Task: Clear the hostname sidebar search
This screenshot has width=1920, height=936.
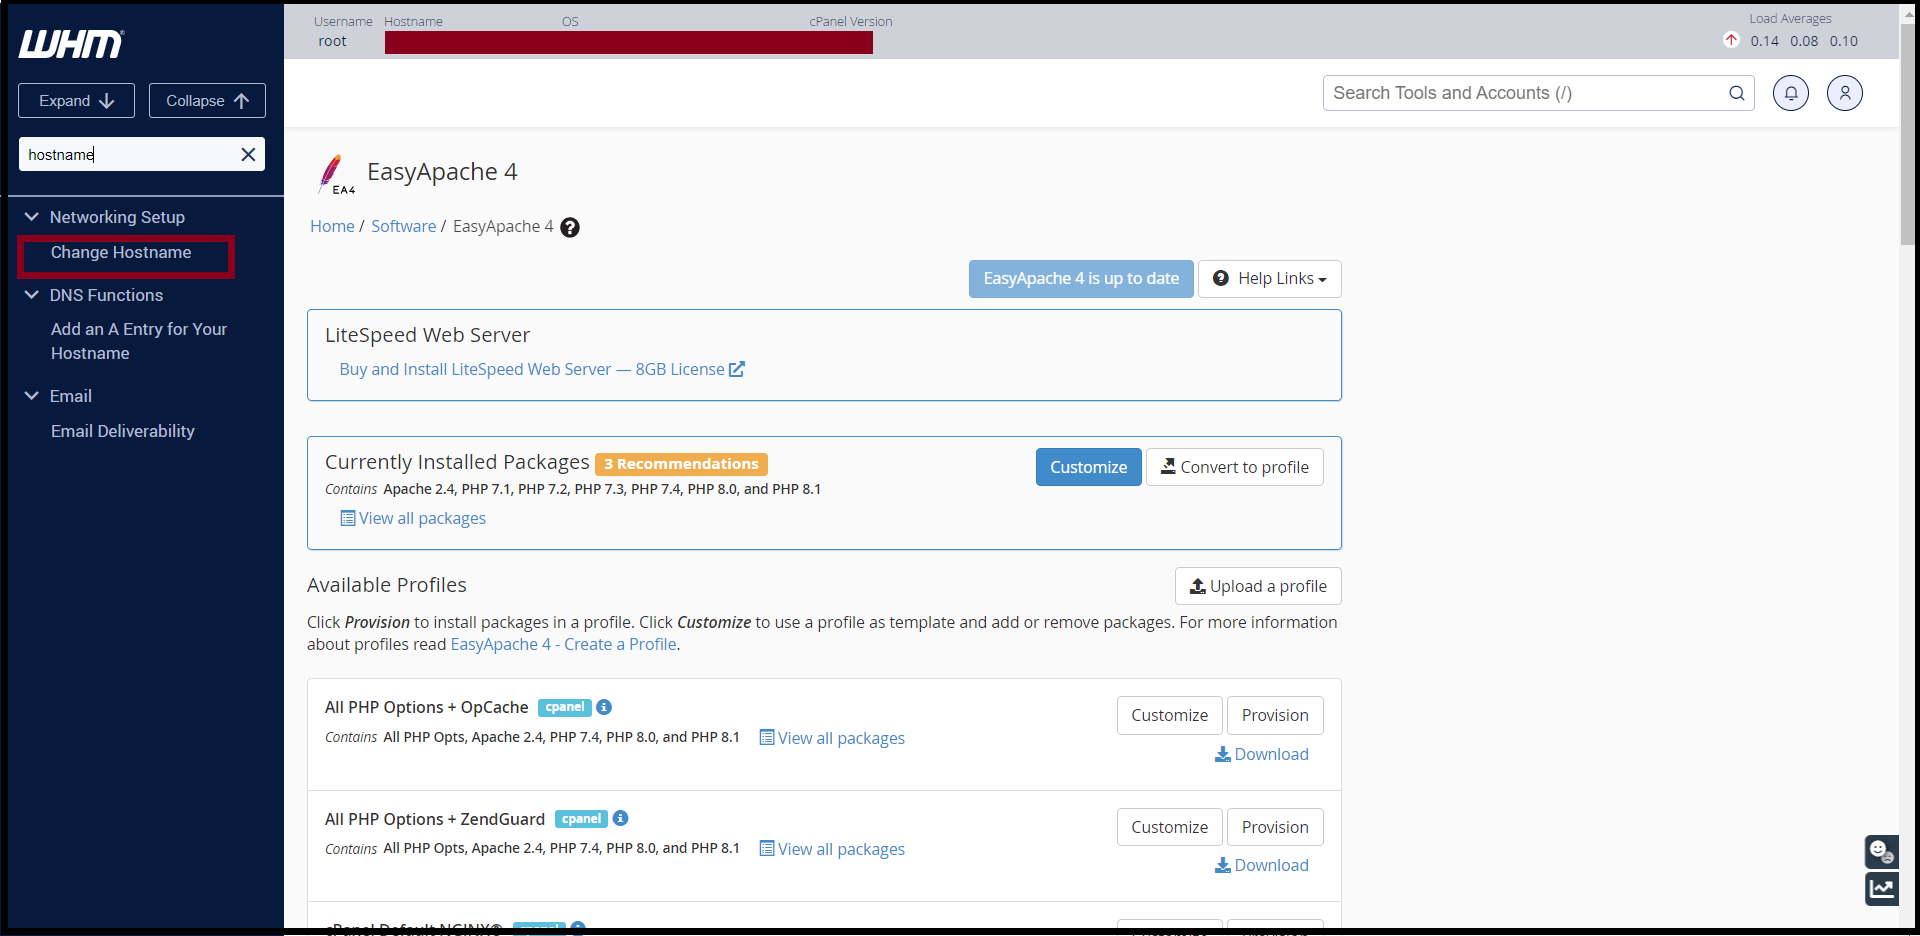Action: coord(248,154)
